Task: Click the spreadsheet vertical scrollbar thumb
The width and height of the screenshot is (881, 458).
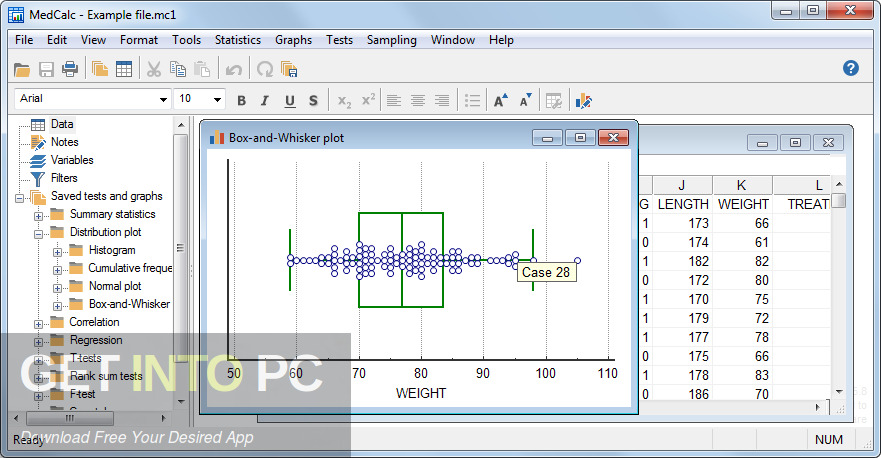Action: 839,201
